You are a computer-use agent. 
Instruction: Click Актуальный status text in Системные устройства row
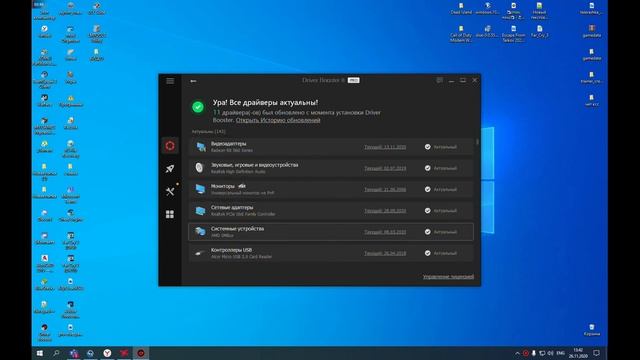tap(445, 232)
